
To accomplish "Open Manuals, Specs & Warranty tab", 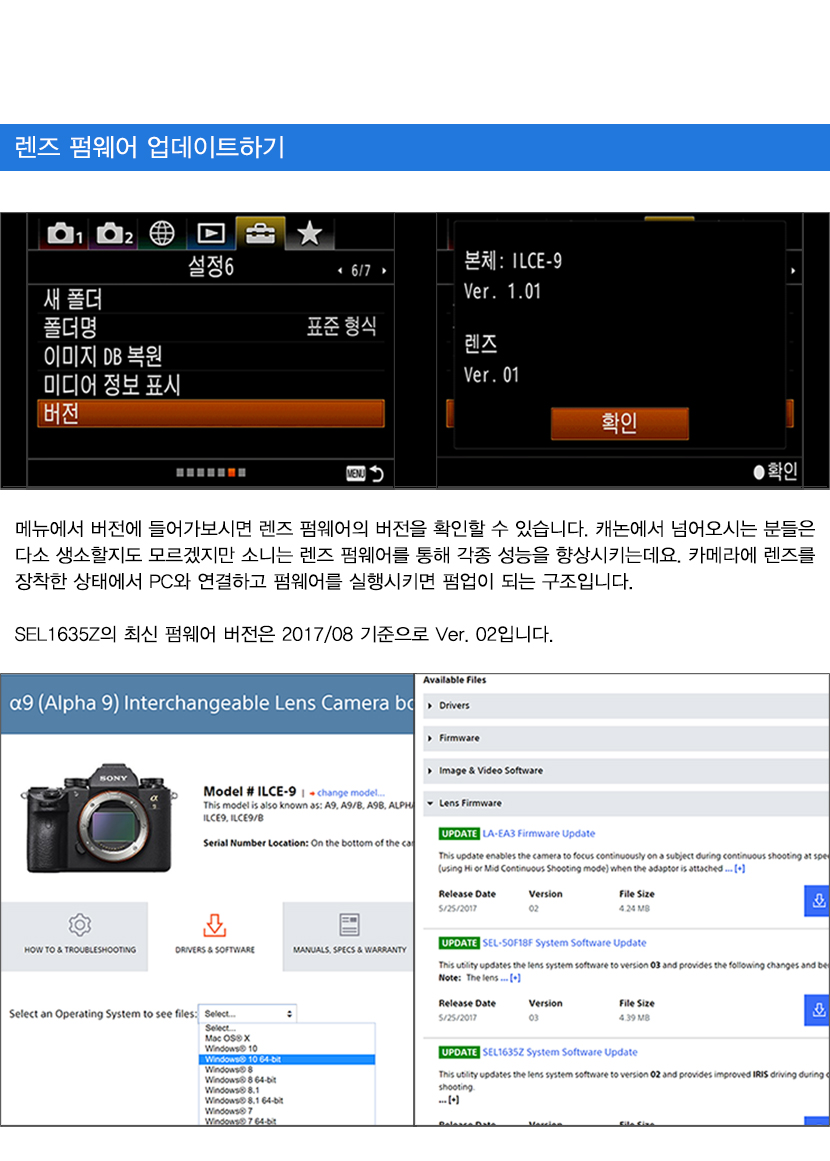I will [349, 936].
